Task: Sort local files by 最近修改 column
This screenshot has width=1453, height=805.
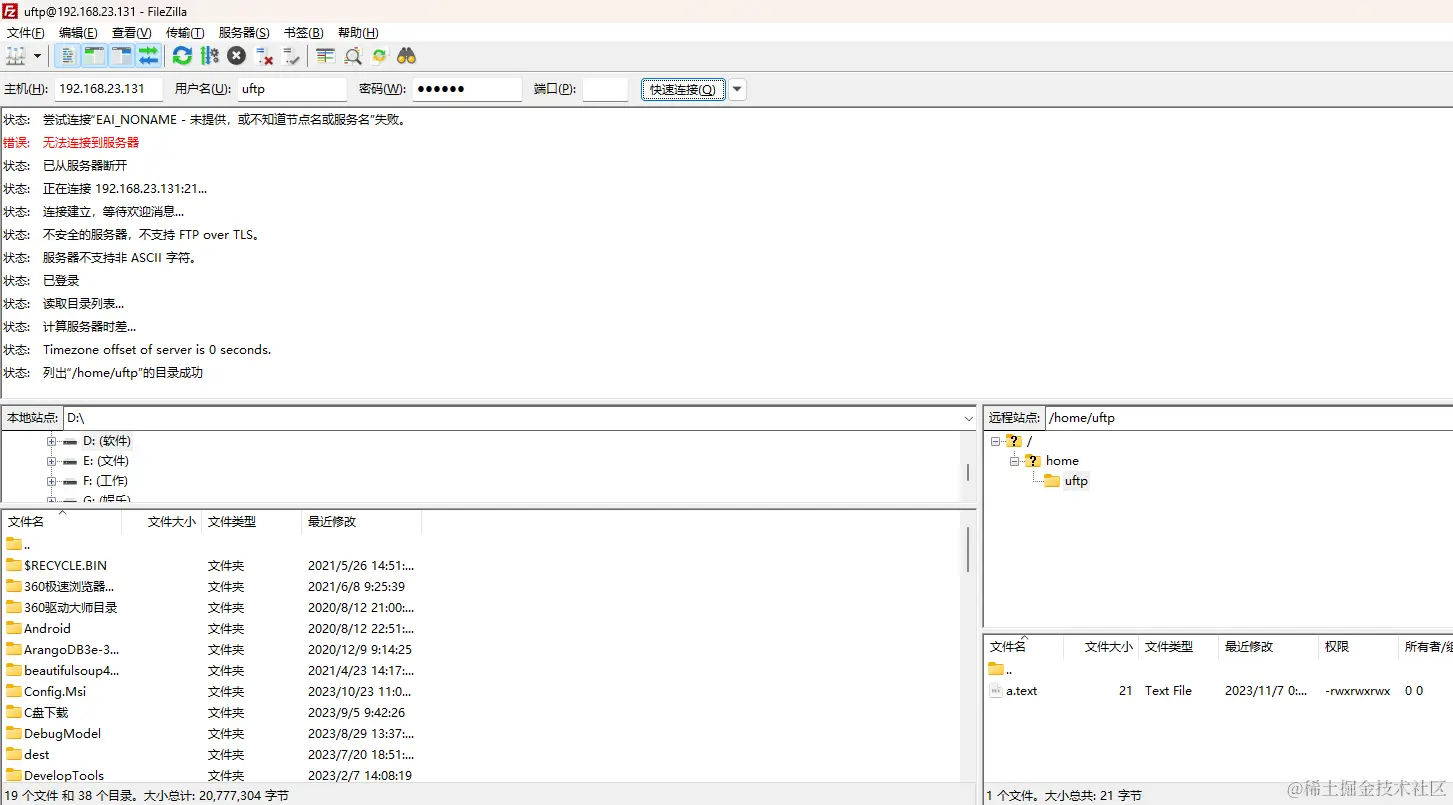Action: (x=362, y=522)
